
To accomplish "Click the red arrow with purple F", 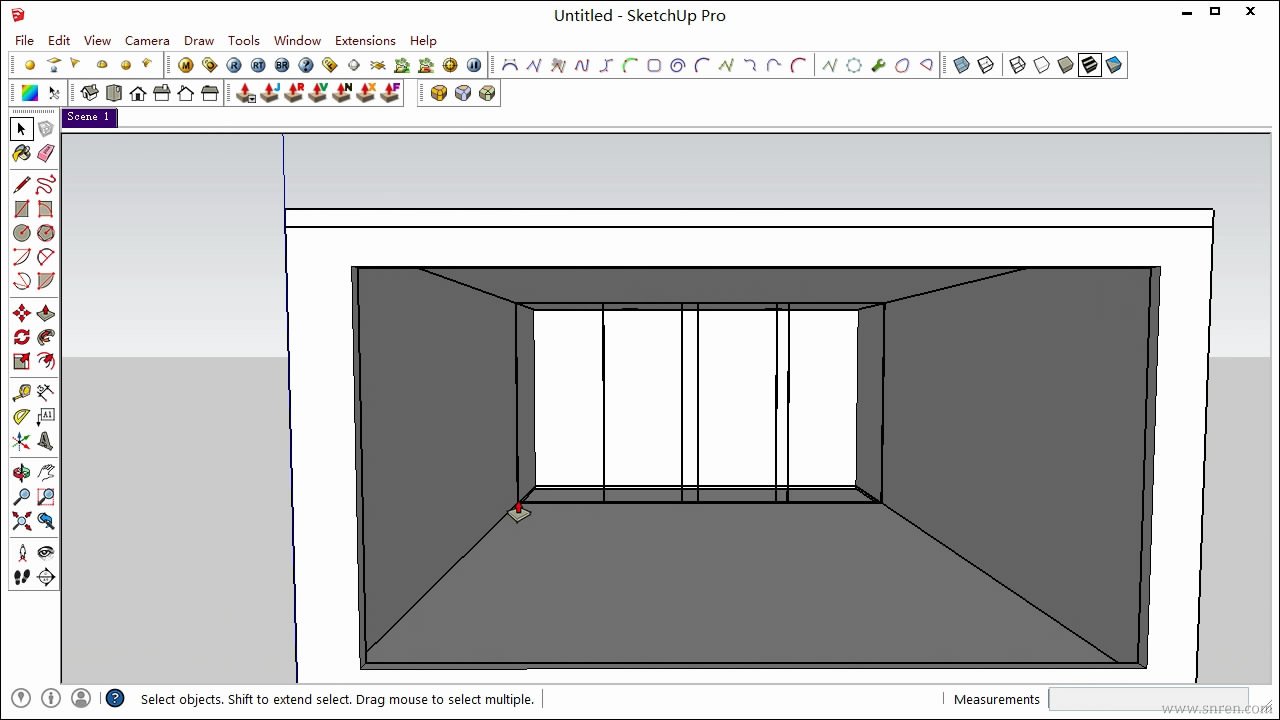I will [x=390, y=93].
